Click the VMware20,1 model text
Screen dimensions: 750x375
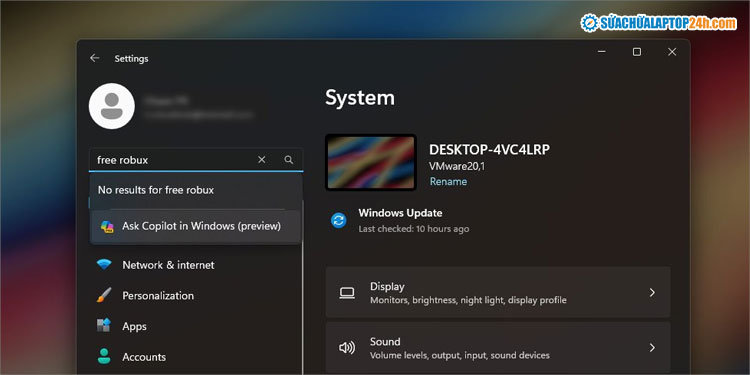click(x=457, y=166)
